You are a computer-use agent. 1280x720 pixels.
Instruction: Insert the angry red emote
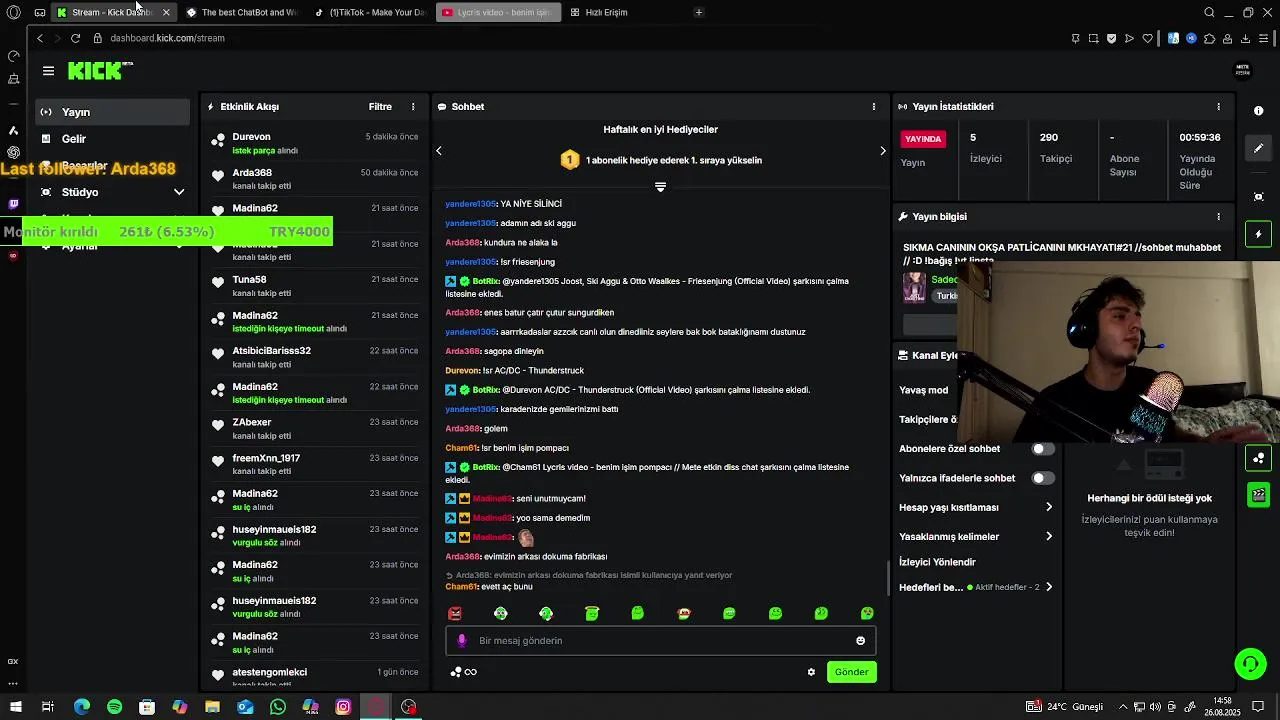455,613
